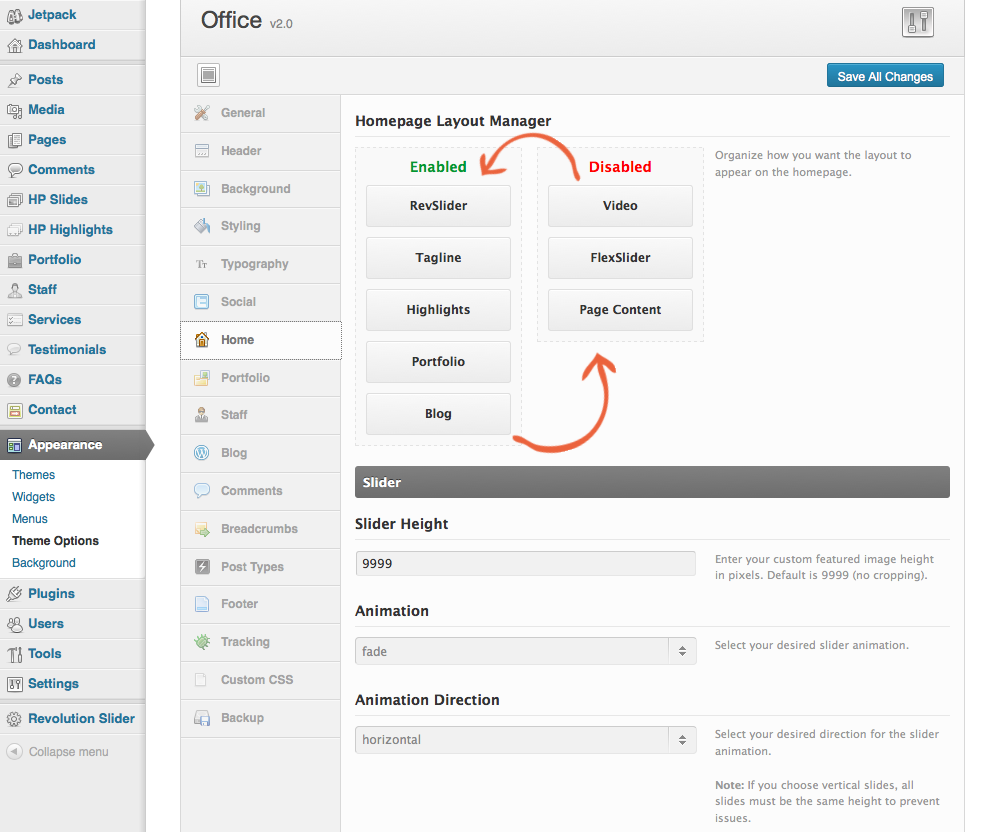The image size is (986, 832).
Task: Open the Portfolio admin menu in sidebar
Action: point(72,260)
